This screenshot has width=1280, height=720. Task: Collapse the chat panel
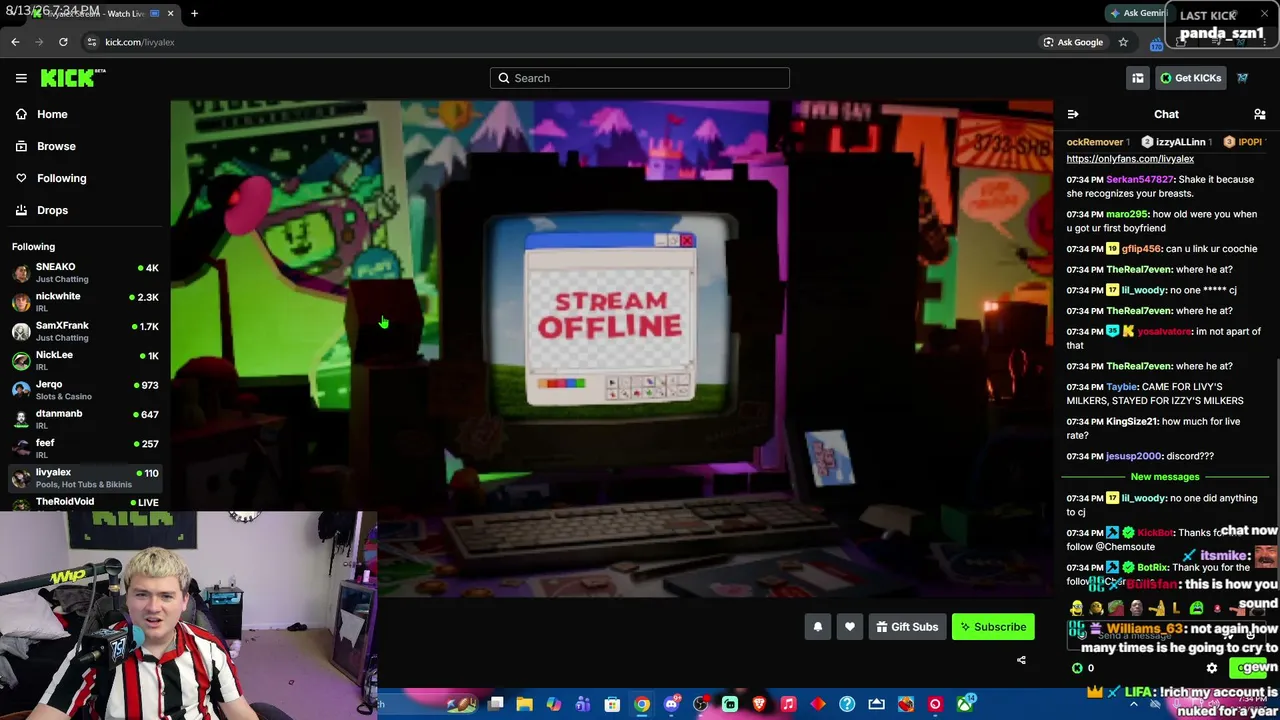tap(1073, 114)
